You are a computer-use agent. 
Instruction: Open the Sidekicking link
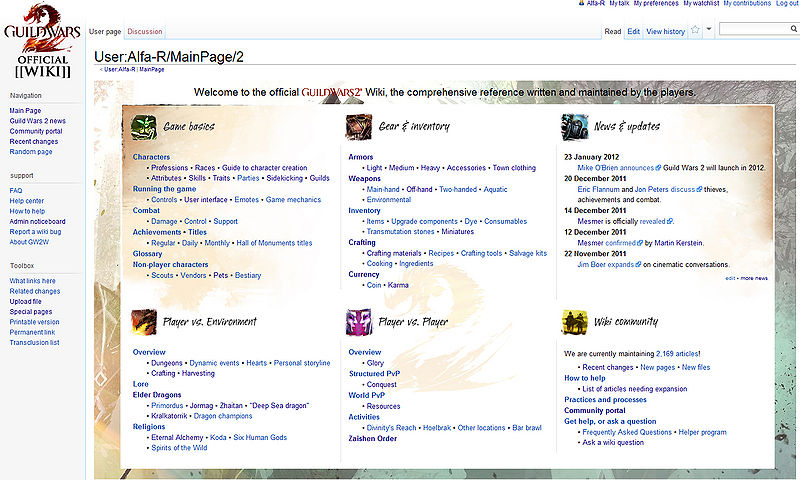pos(285,178)
